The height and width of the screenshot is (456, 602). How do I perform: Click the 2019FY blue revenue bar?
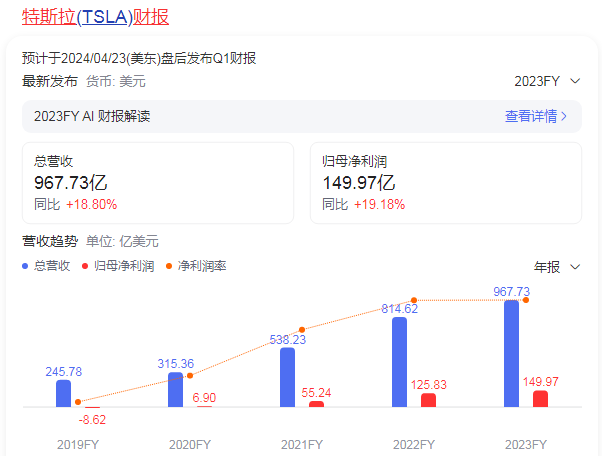click(63, 393)
